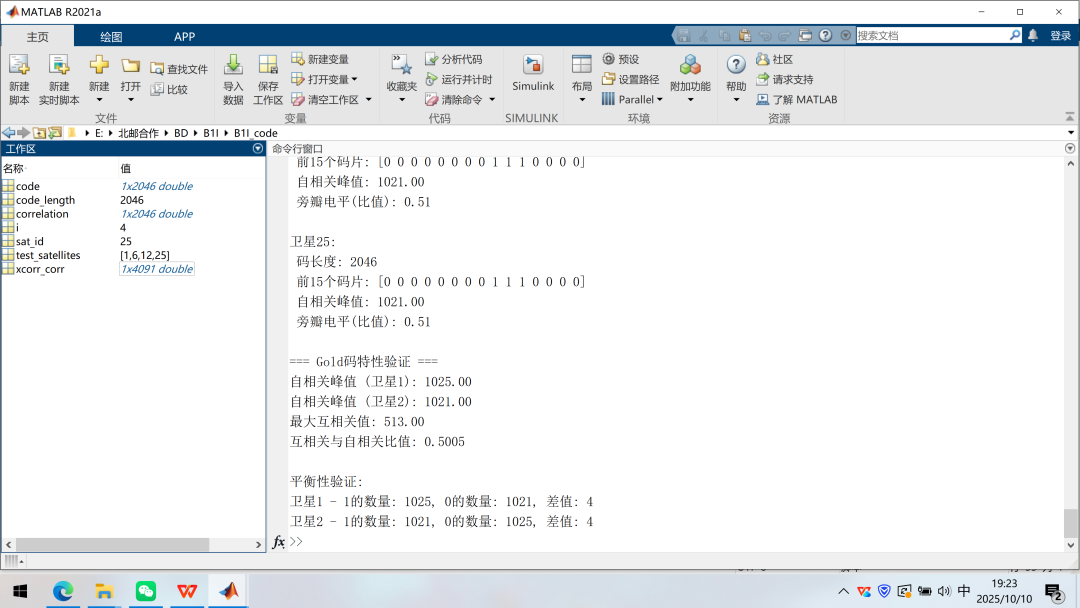Expand 清空工作区 (Clear Workspace) dropdown arrow
The width and height of the screenshot is (1080, 608).
[368, 100]
